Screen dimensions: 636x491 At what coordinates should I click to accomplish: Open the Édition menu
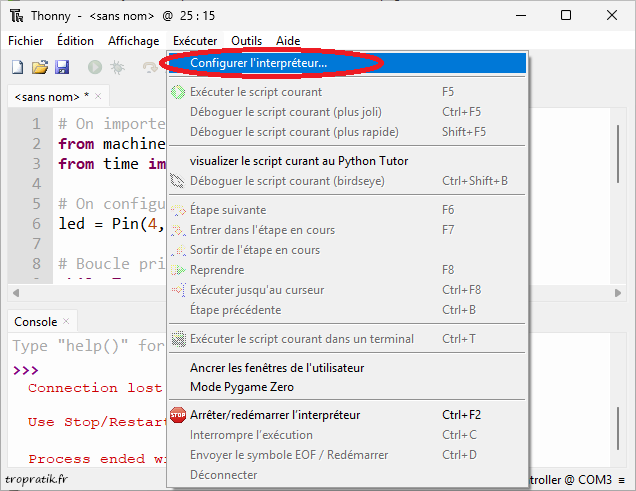(x=75, y=41)
